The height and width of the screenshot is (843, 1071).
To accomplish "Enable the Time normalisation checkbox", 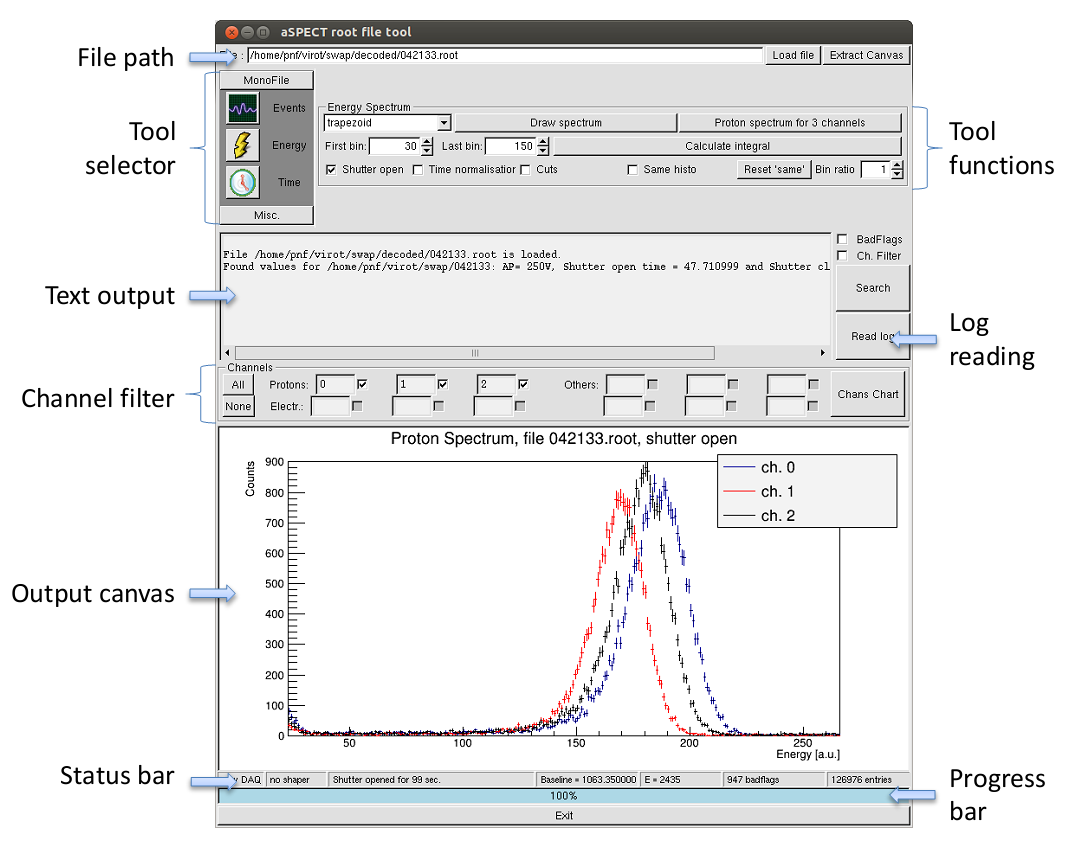I will pyautogui.click(x=418, y=170).
